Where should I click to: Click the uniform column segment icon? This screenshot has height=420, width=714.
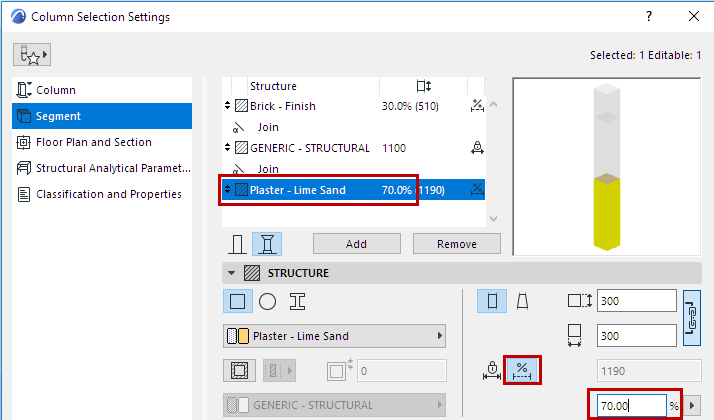(x=238, y=243)
